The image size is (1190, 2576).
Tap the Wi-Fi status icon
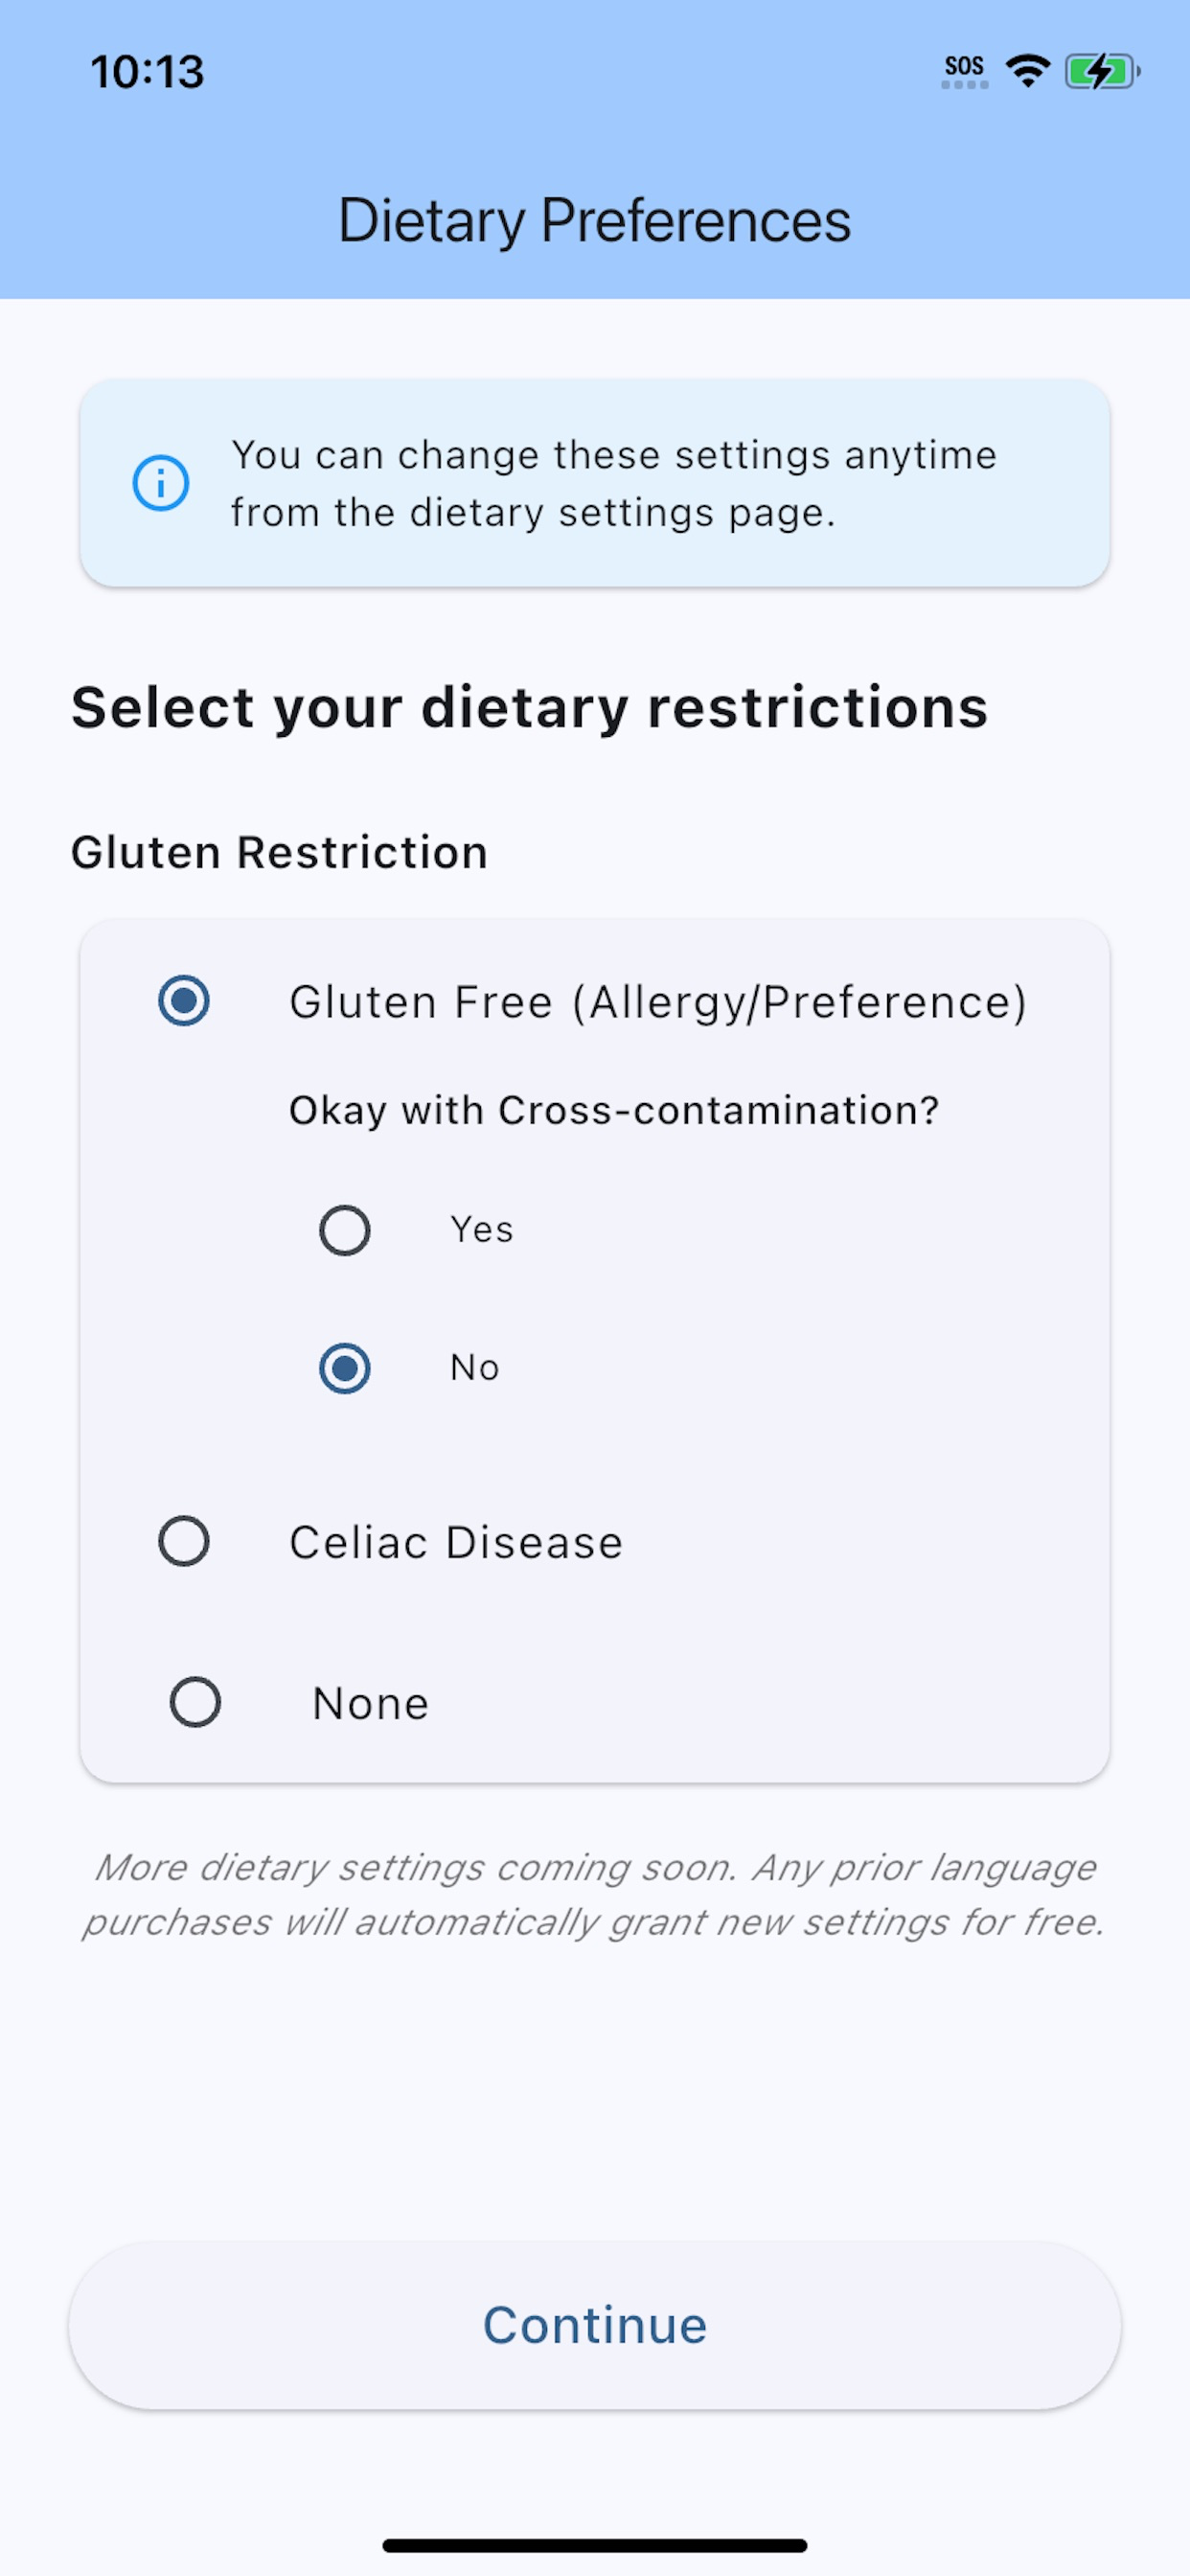1027,71
